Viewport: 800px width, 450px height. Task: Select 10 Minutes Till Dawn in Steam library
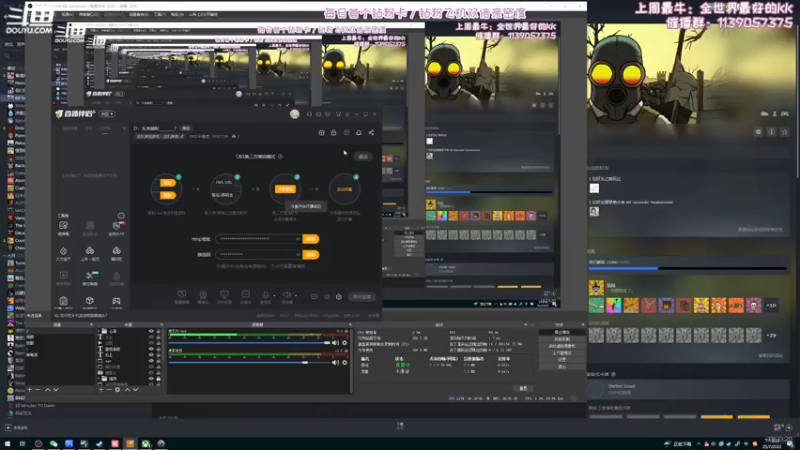pos(35,406)
